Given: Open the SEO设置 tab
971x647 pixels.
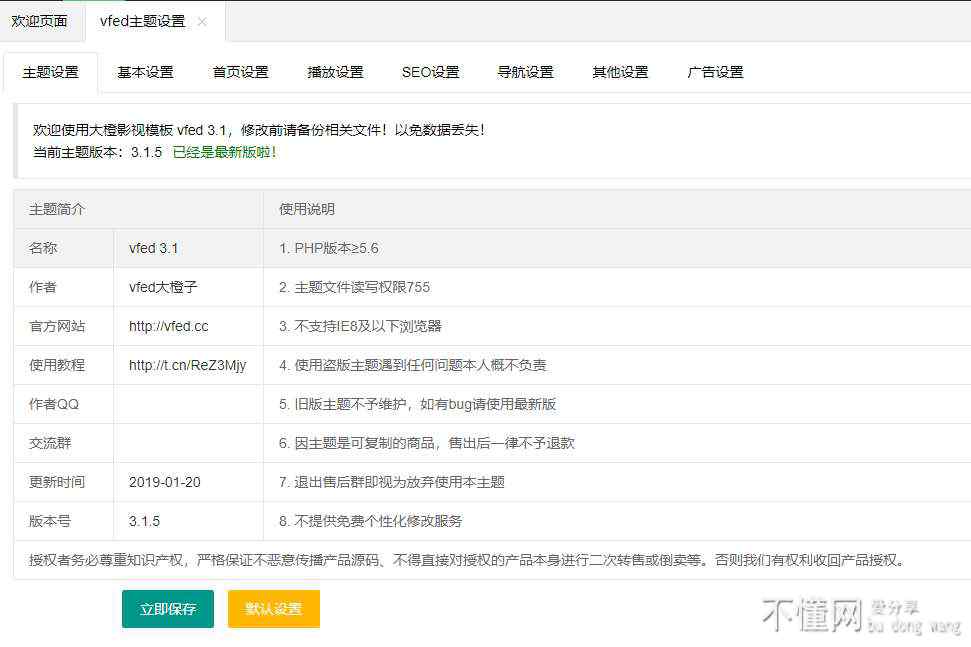Looking at the screenshot, I should (430, 72).
